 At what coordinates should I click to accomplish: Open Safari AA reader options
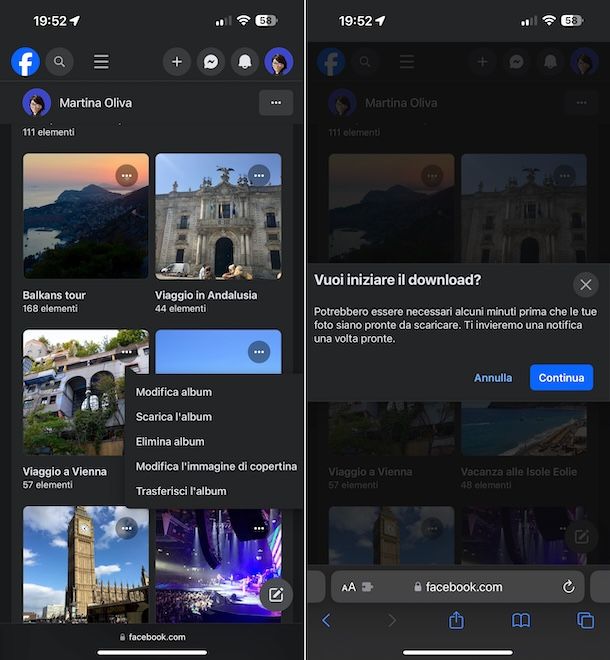(x=349, y=587)
